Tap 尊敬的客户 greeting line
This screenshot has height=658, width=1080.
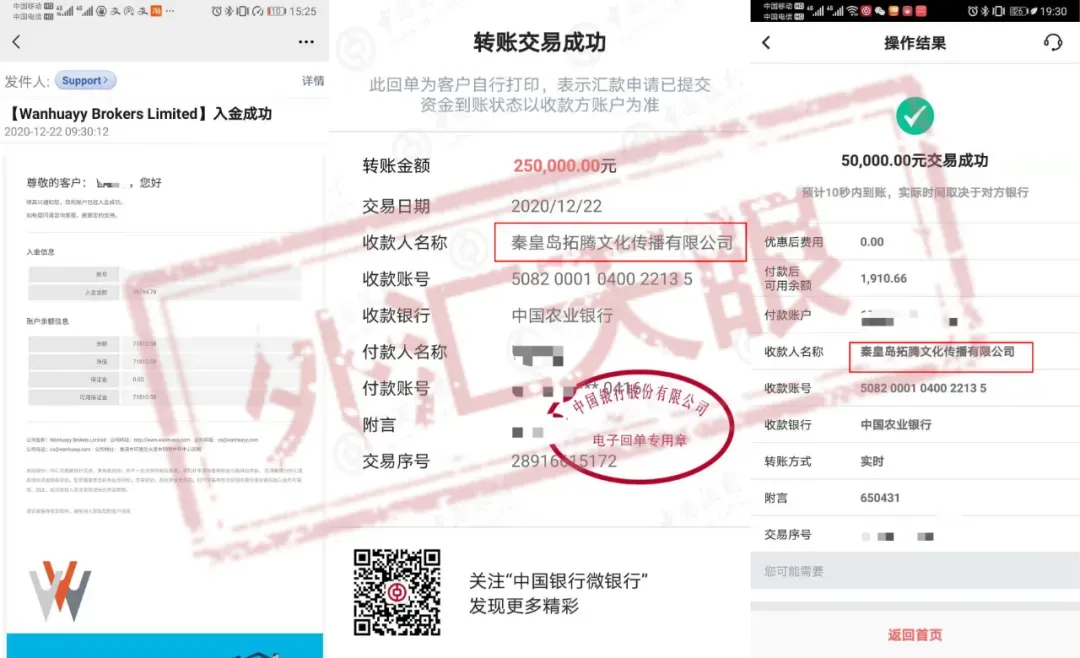coord(94,183)
